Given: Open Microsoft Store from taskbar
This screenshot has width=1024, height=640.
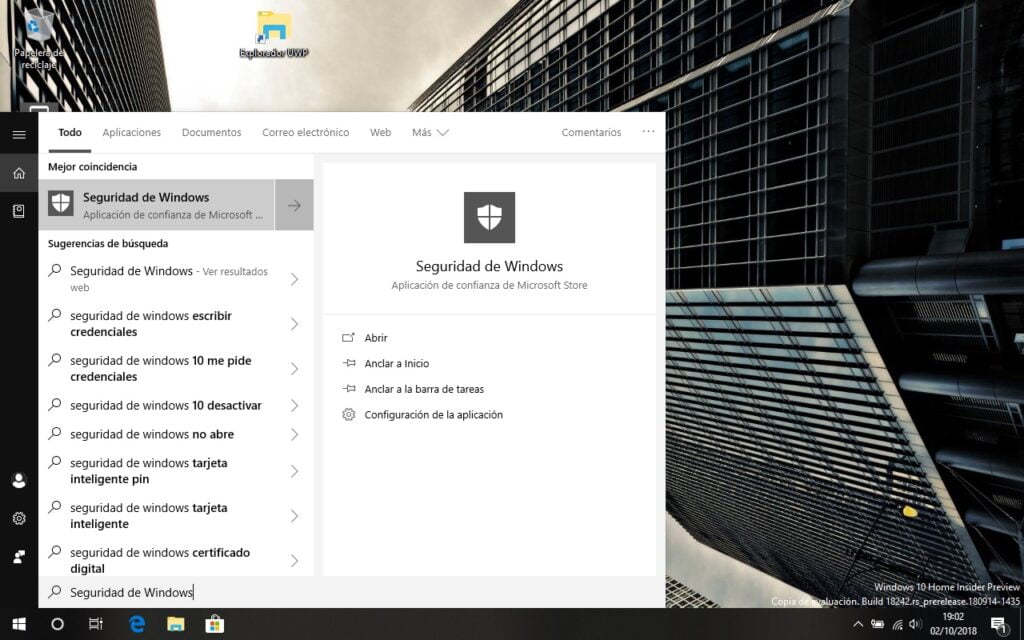Looking at the screenshot, I should pos(214,624).
